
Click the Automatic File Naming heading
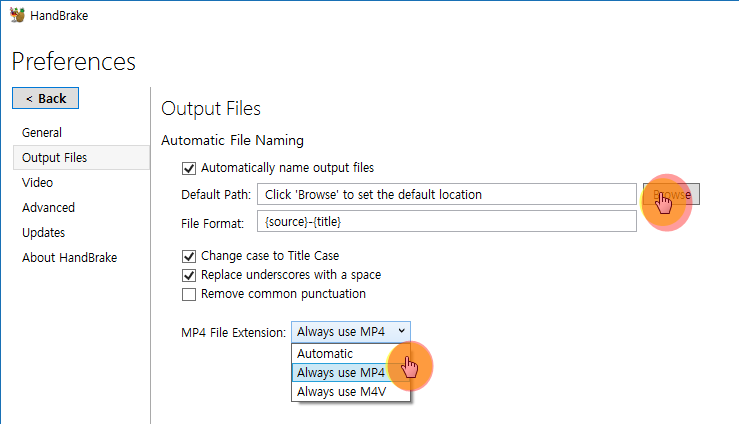tap(232, 140)
